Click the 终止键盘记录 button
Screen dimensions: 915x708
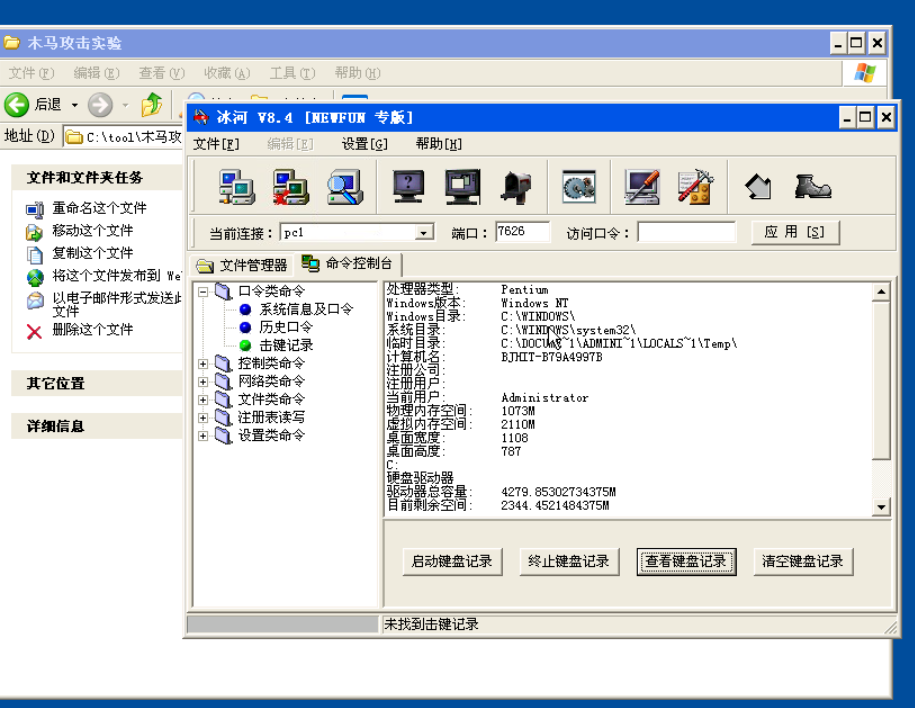[x=568, y=561]
